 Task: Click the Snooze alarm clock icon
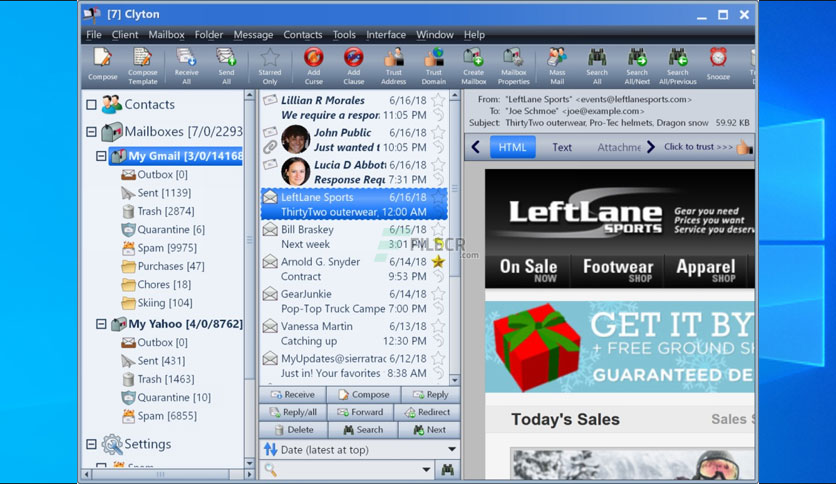pos(718,58)
